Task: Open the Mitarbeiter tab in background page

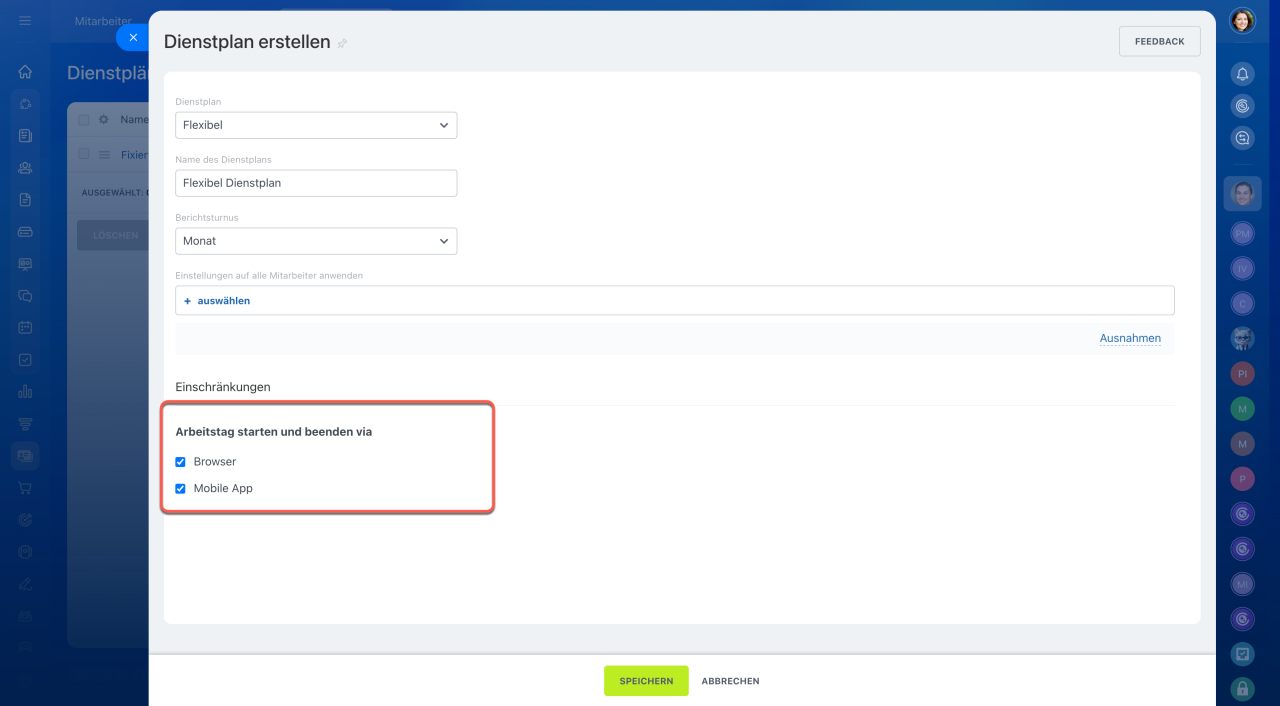Action: [x=102, y=21]
